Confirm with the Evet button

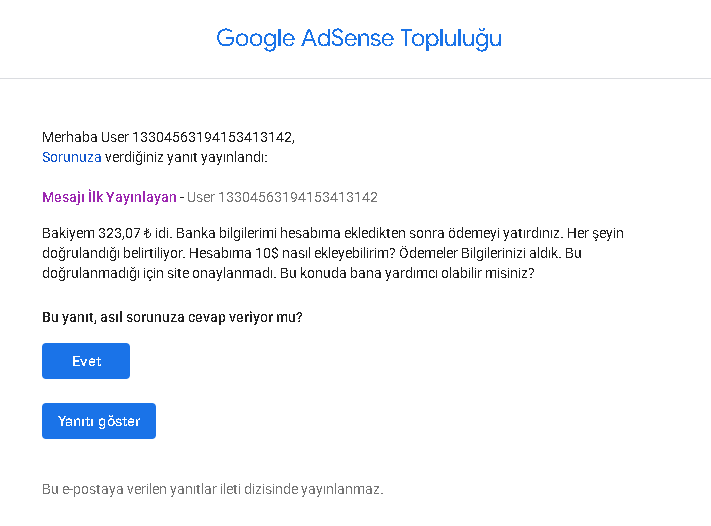86,361
